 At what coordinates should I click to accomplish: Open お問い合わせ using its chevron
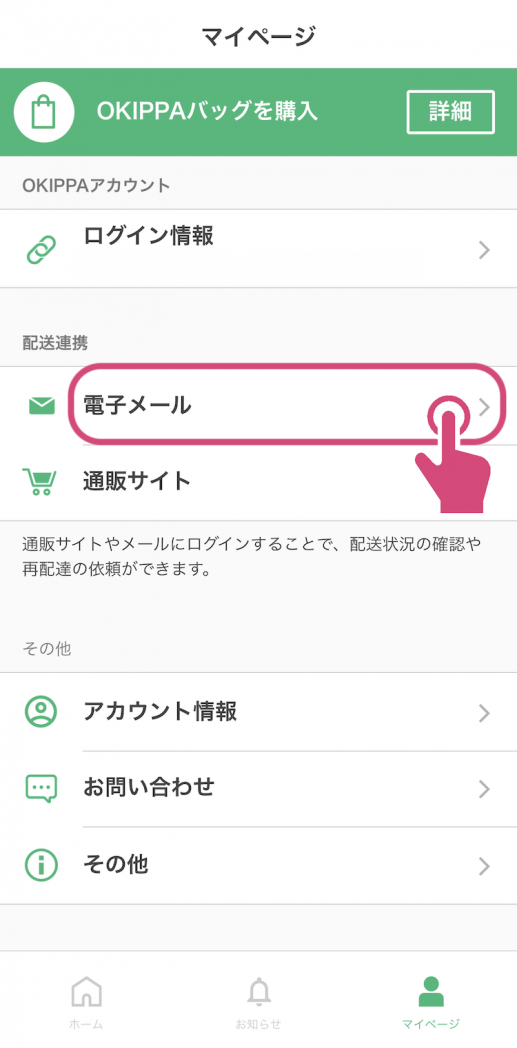click(x=485, y=789)
